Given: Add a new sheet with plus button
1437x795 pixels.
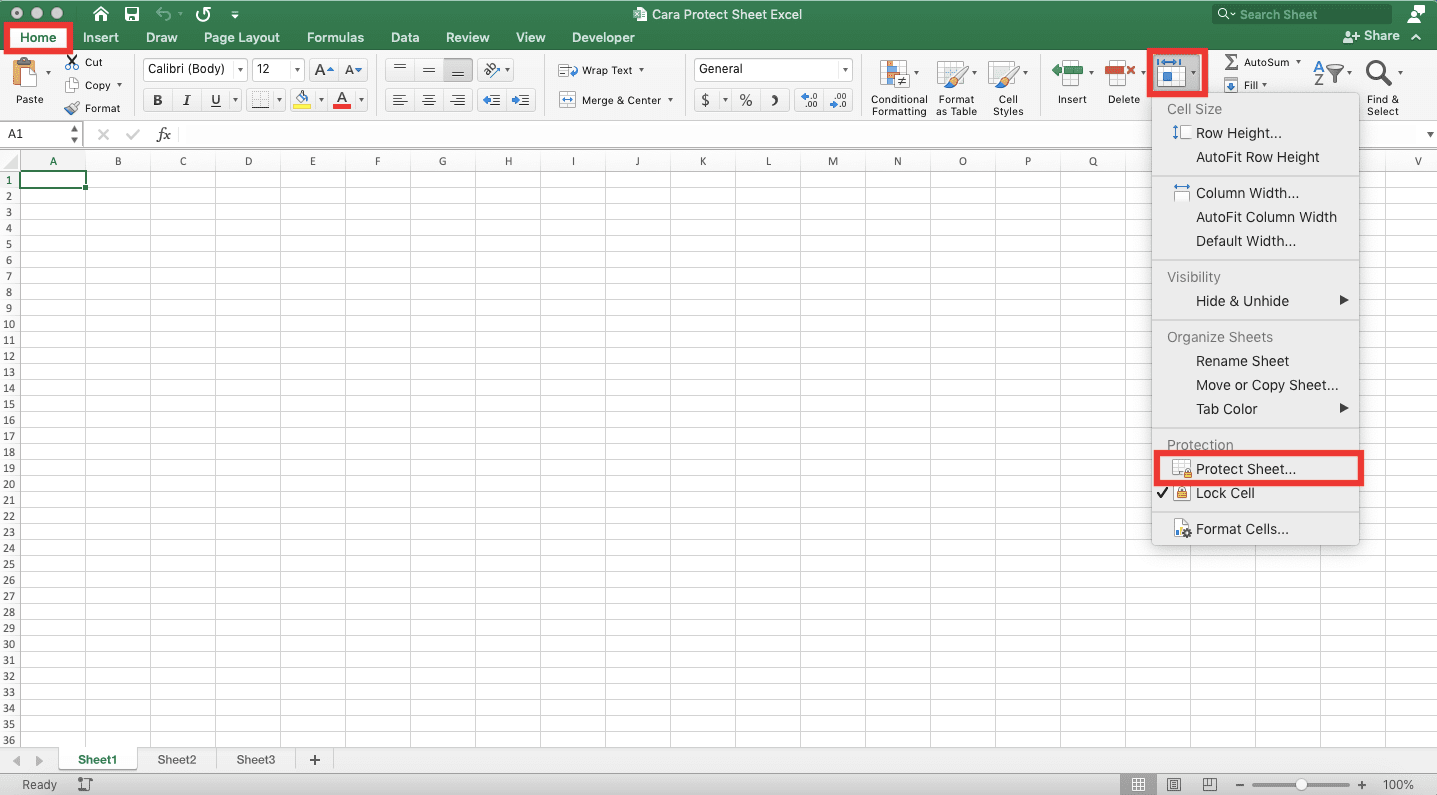Looking at the screenshot, I should point(315,760).
